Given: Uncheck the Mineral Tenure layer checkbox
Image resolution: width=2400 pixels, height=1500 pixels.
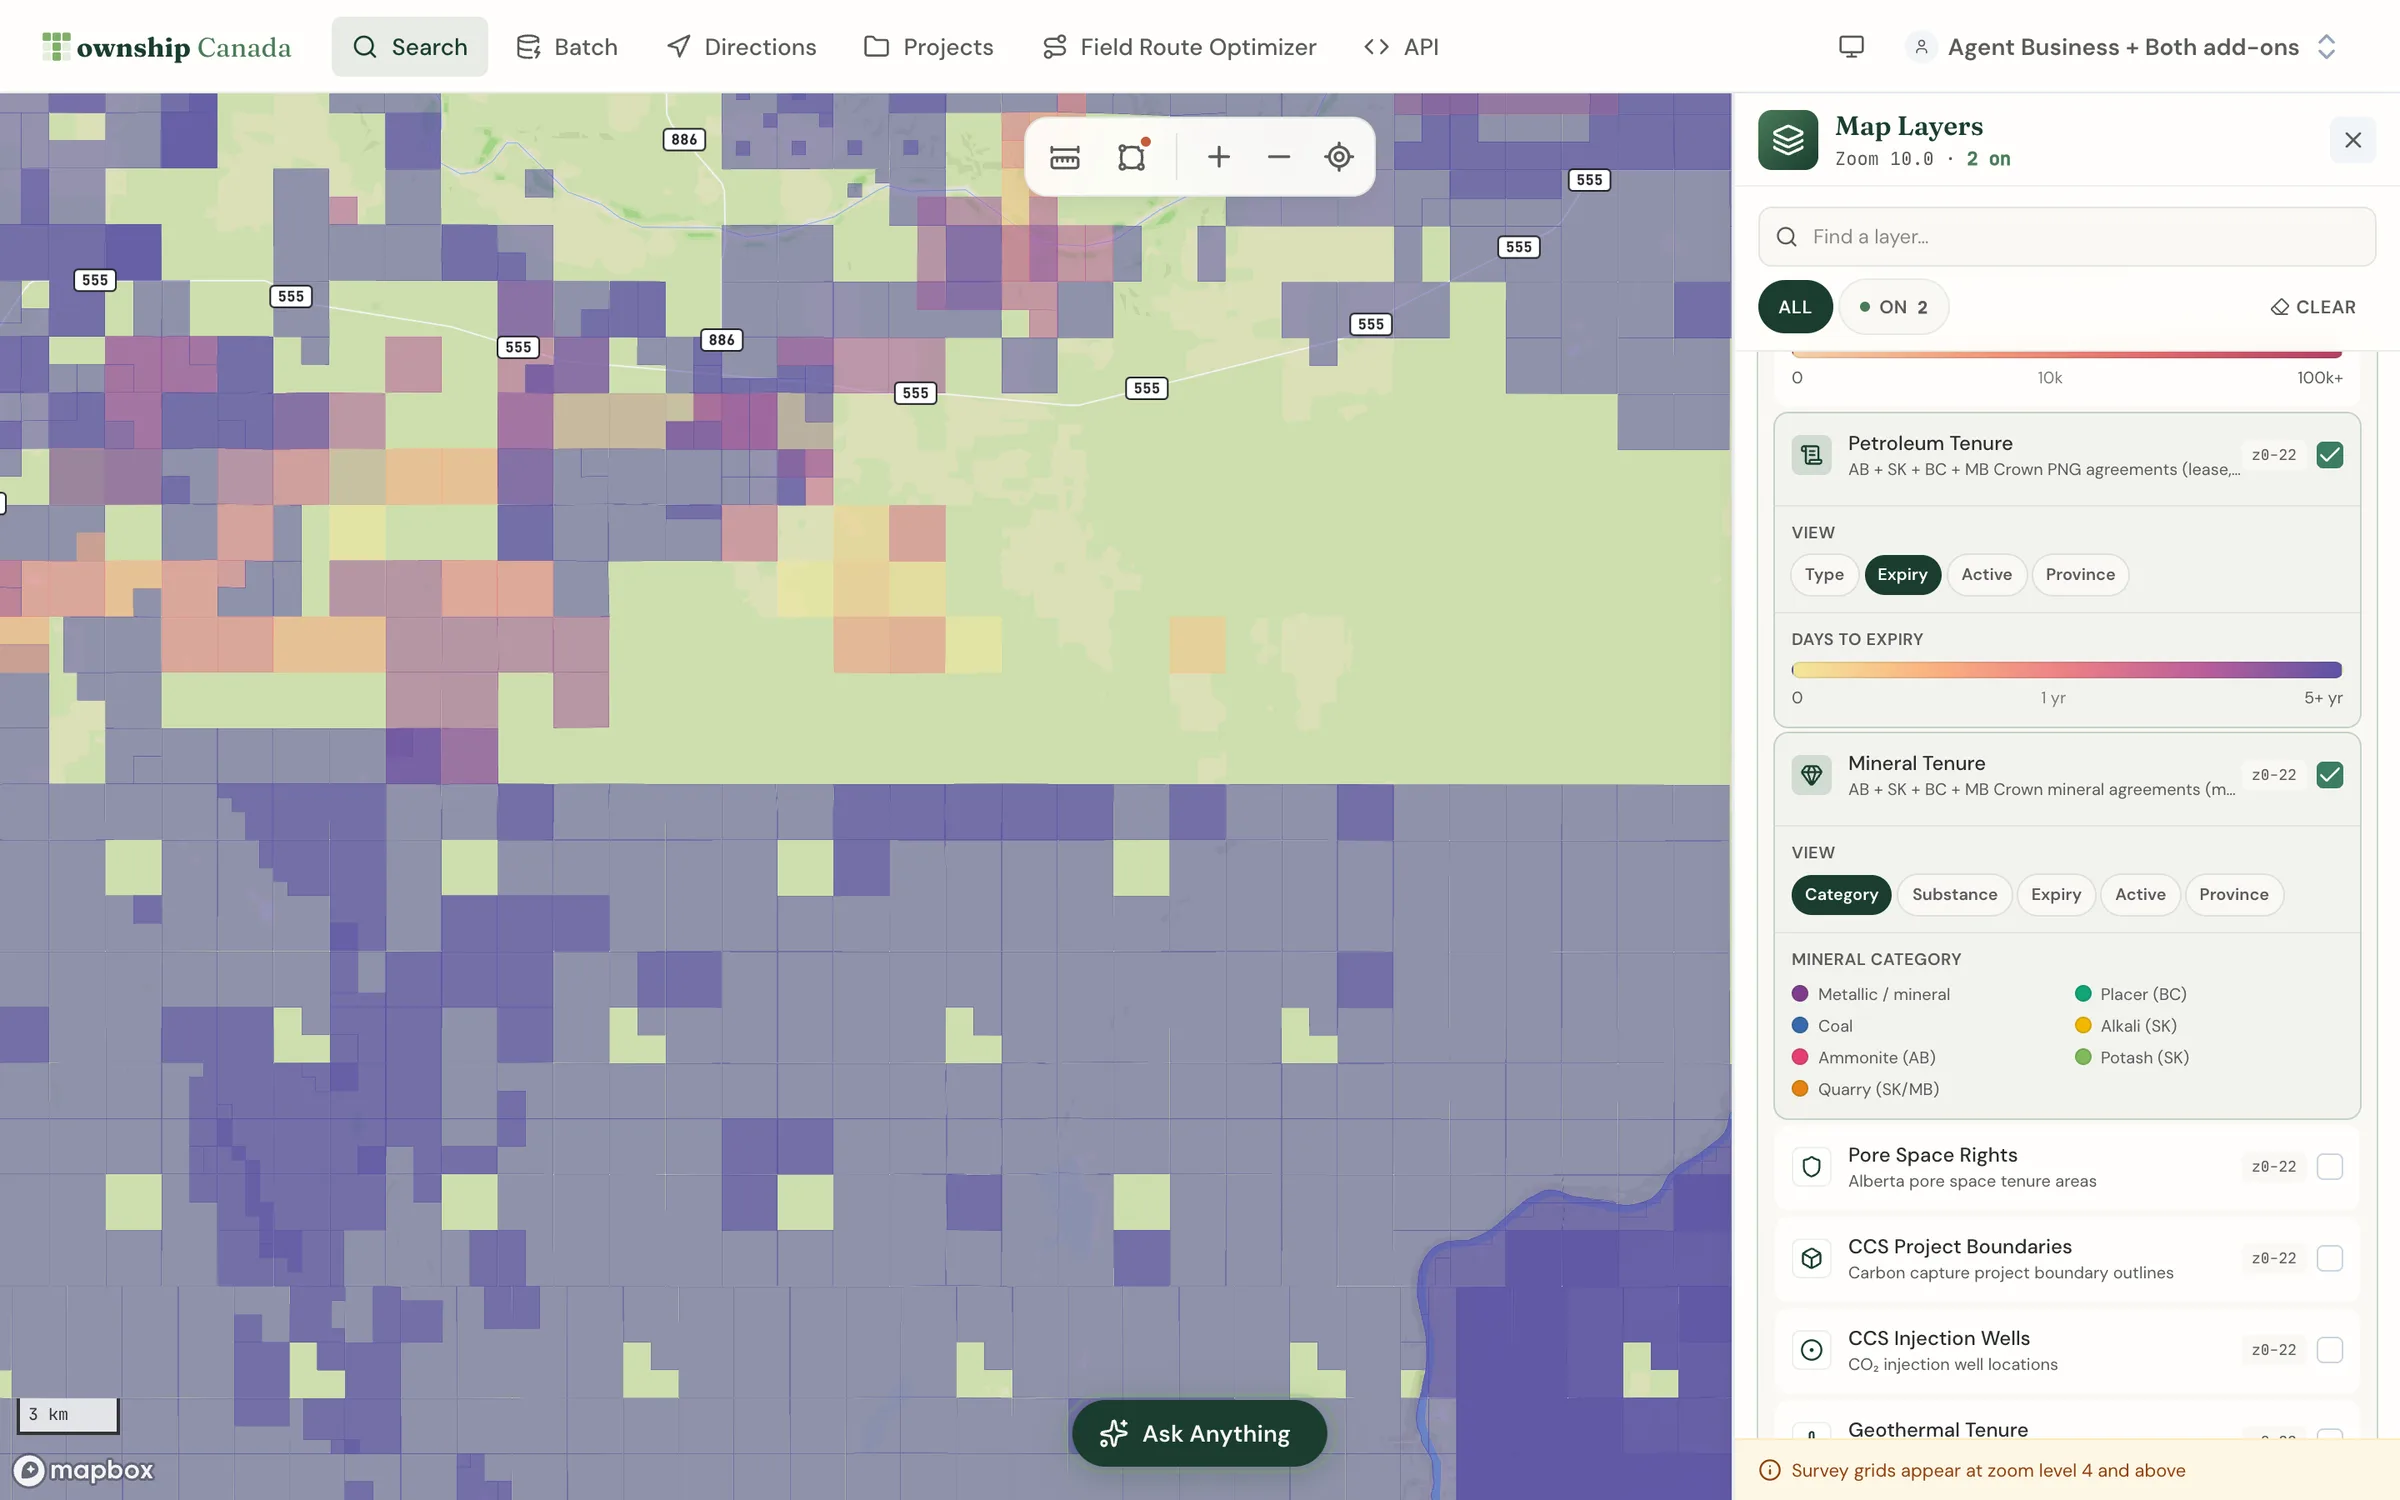Looking at the screenshot, I should (x=2329, y=775).
